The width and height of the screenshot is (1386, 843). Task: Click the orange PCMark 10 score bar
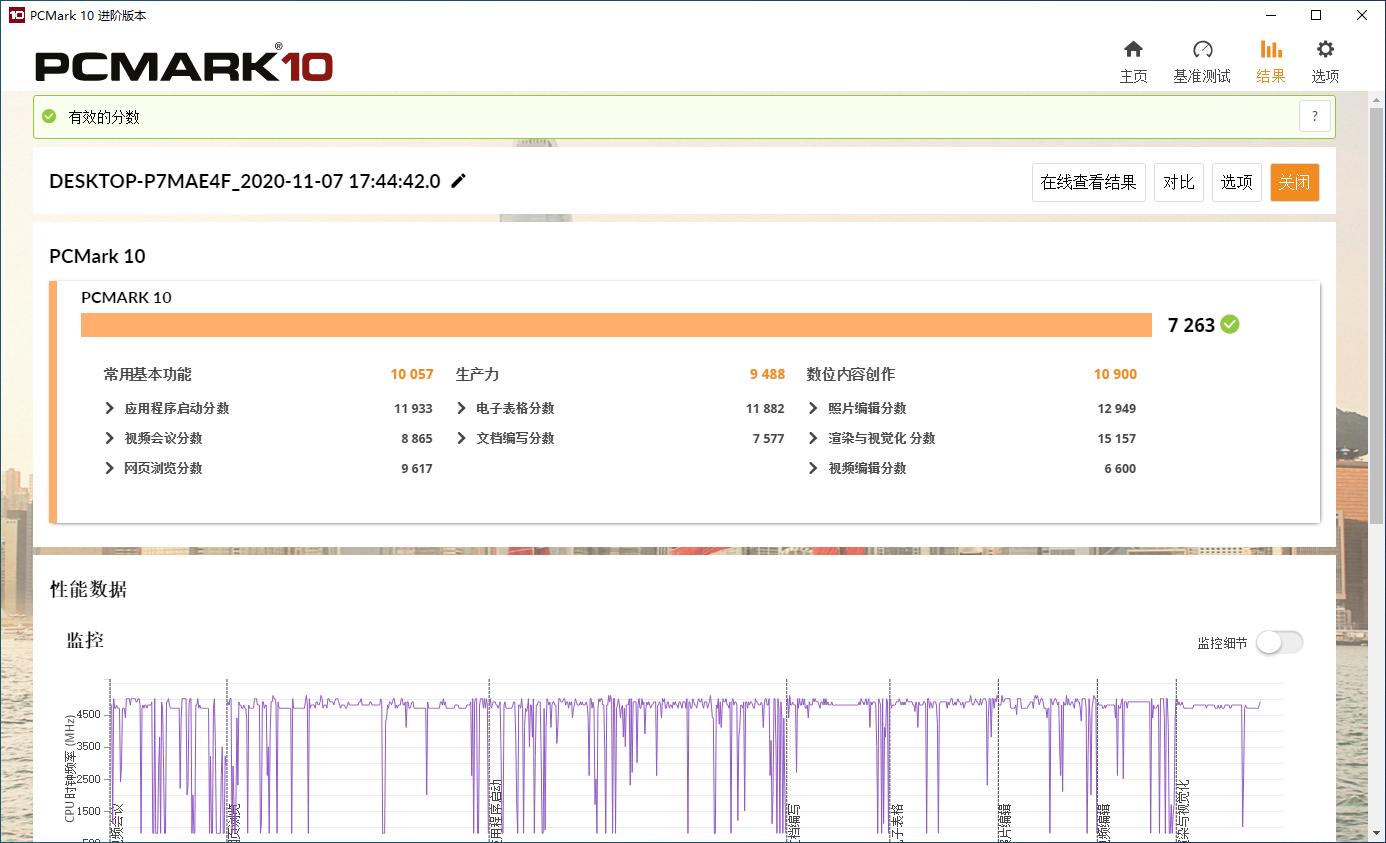[616, 325]
